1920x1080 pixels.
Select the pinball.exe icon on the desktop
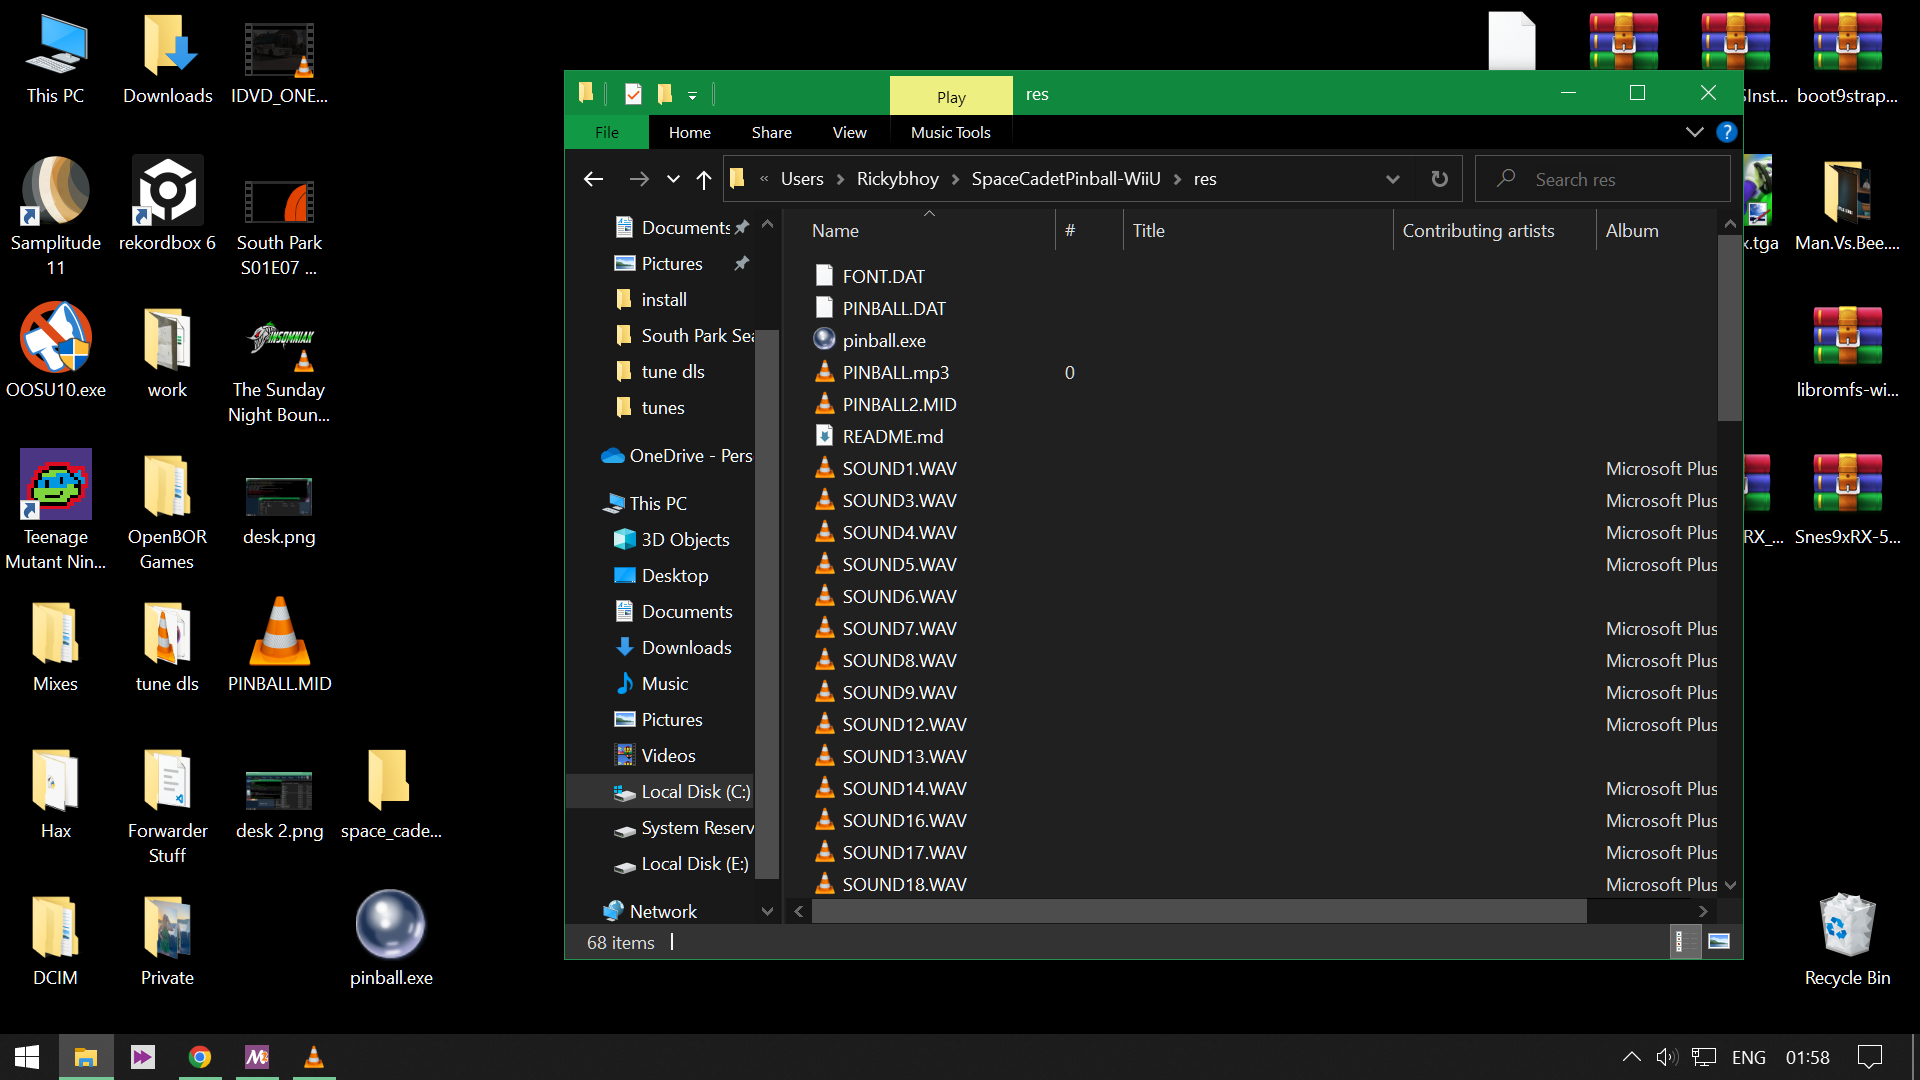click(x=391, y=939)
